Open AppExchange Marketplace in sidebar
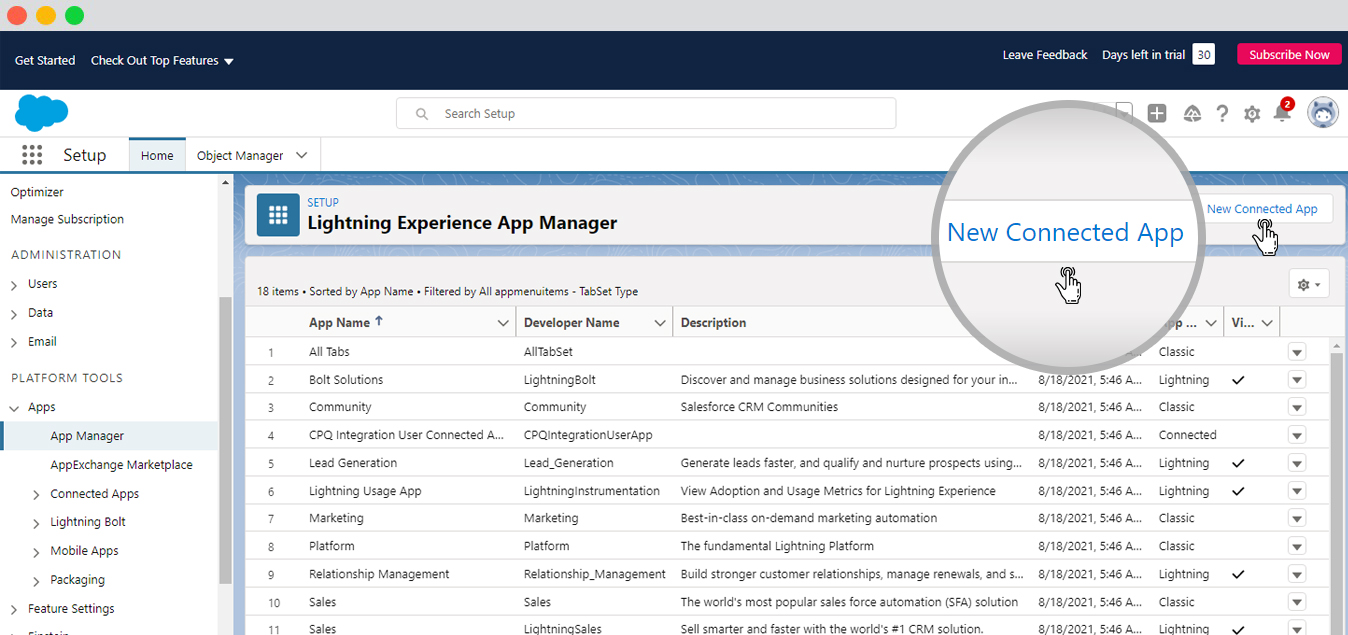 tap(121, 464)
